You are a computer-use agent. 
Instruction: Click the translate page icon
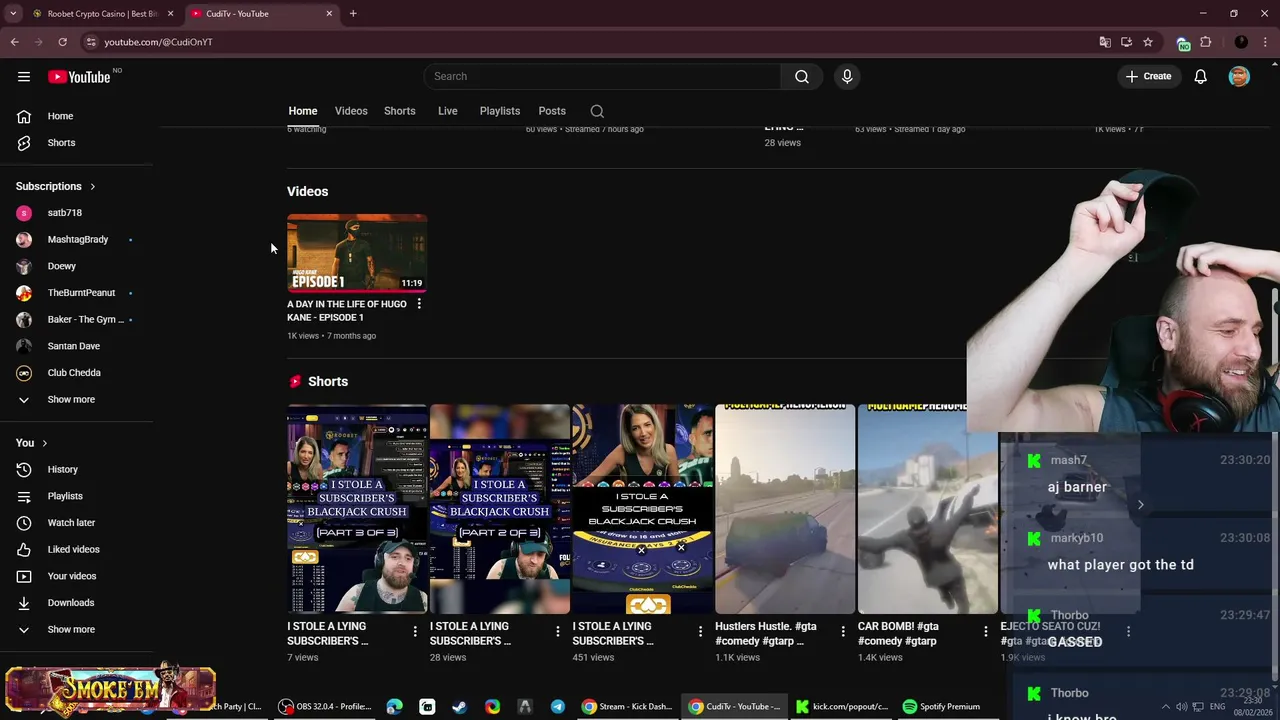click(x=1105, y=42)
